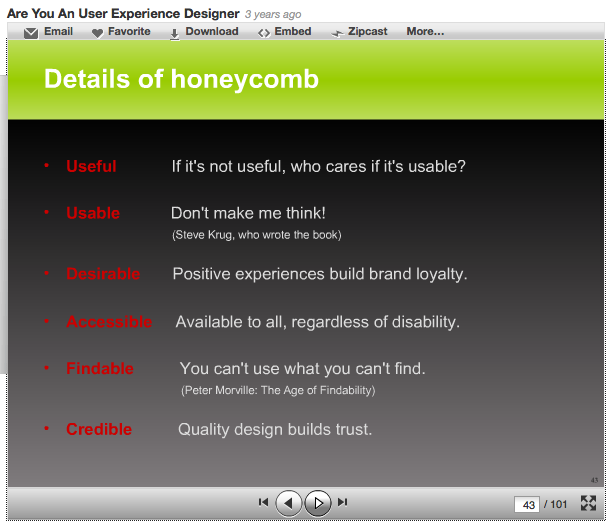Go to the previous slide
The width and height of the screenshot is (611, 527).
pos(289,502)
